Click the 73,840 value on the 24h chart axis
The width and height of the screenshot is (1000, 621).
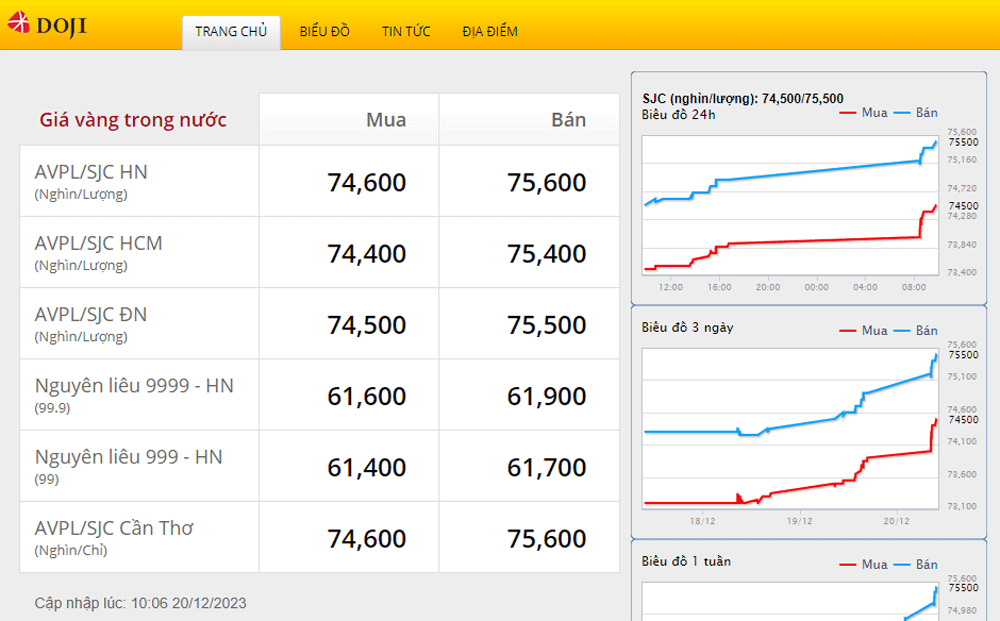pyautogui.click(x=962, y=245)
